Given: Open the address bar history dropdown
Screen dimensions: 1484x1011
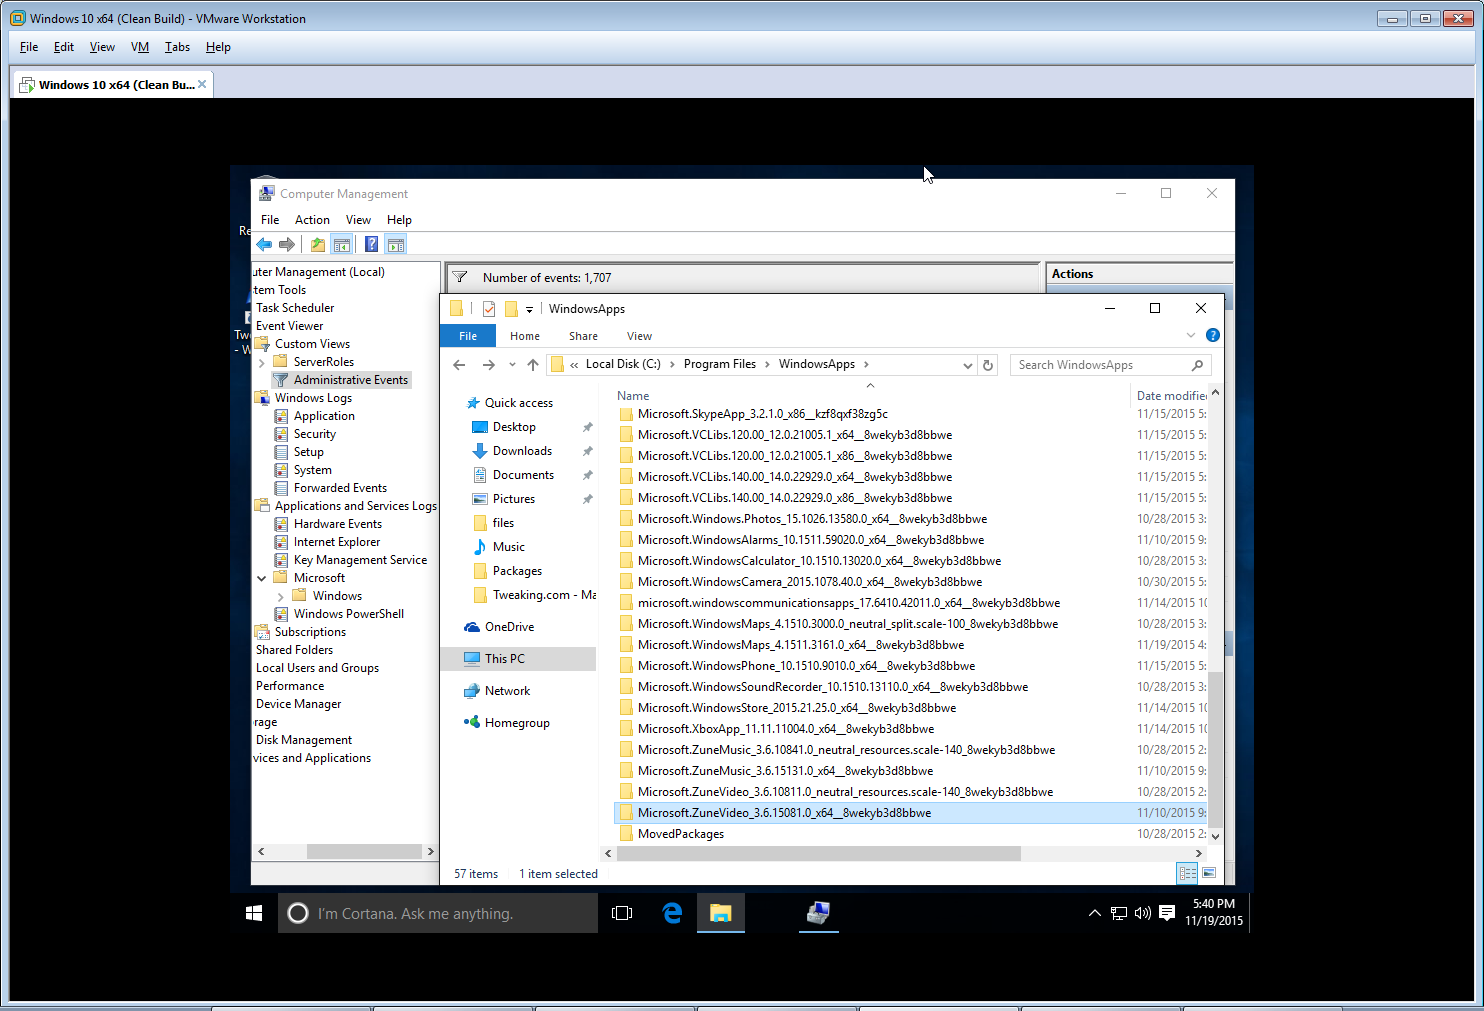Looking at the screenshot, I should tap(967, 365).
